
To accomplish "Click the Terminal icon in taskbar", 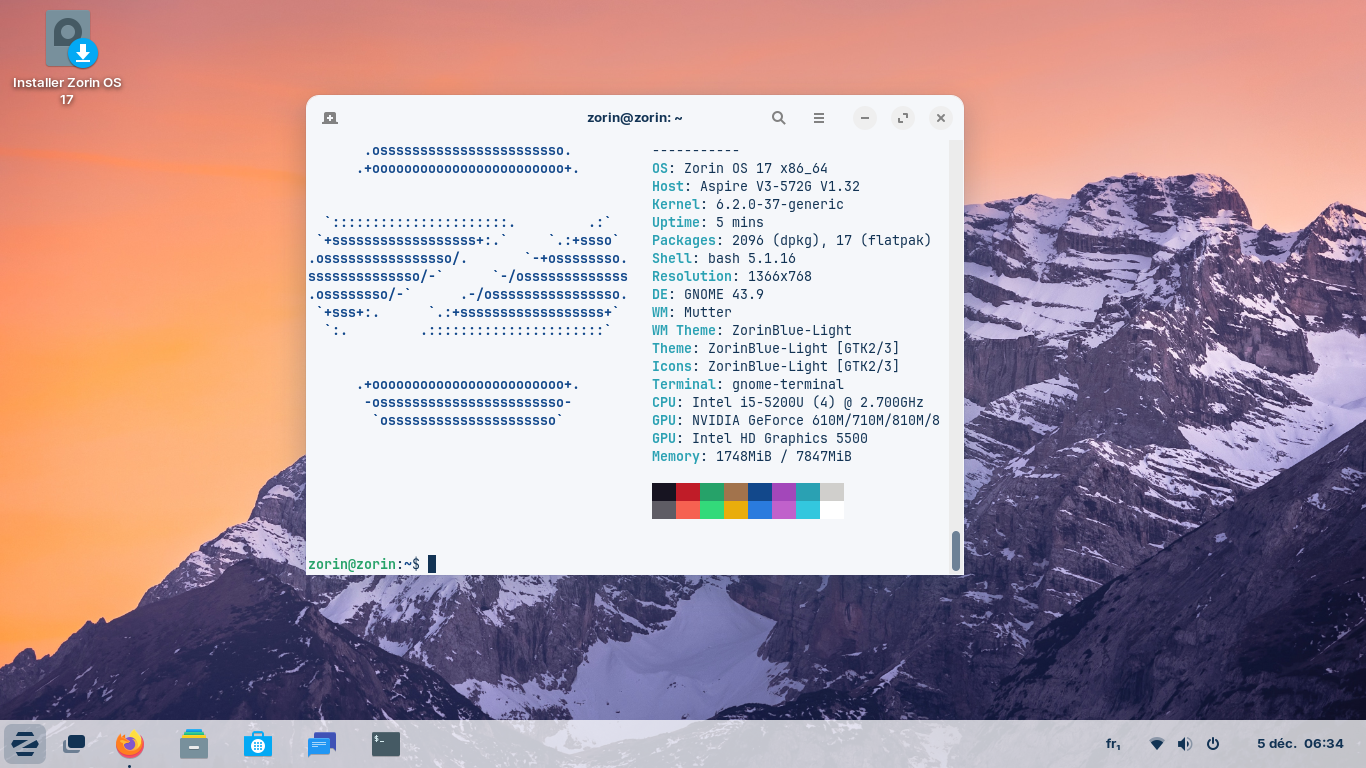I will click(x=386, y=744).
